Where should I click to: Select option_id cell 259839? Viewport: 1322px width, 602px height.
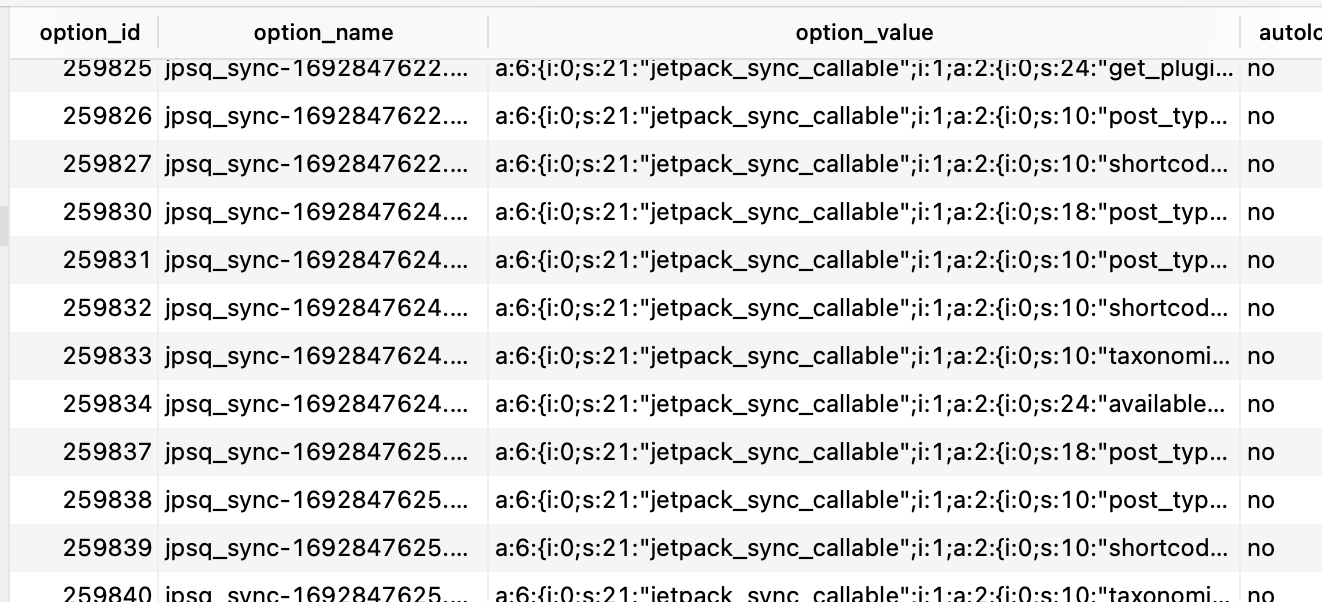pyautogui.click(x=107, y=548)
